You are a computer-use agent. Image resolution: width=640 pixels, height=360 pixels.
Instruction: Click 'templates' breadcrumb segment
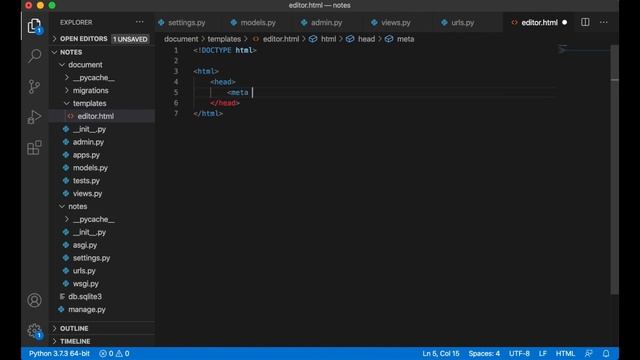tap(224, 39)
